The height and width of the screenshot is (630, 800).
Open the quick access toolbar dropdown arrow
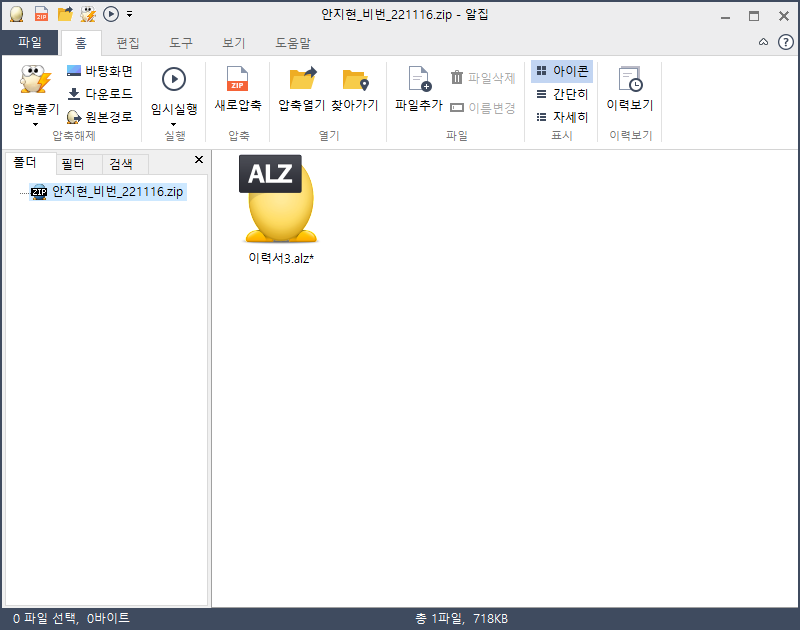point(130,14)
